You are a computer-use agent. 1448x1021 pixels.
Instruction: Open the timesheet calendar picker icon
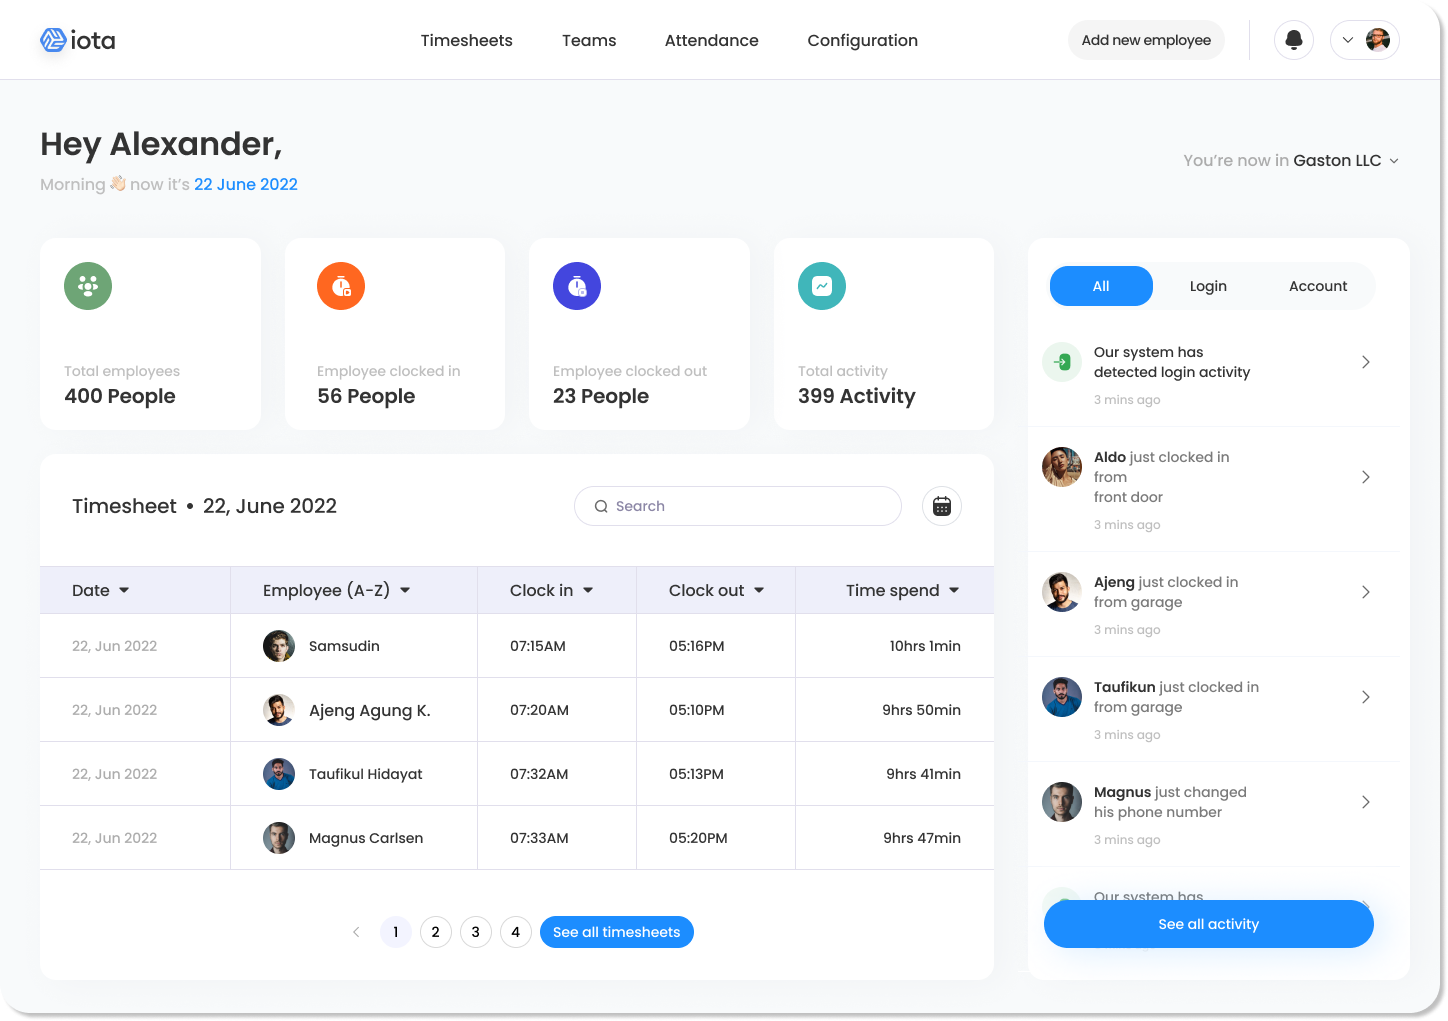(941, 506)
